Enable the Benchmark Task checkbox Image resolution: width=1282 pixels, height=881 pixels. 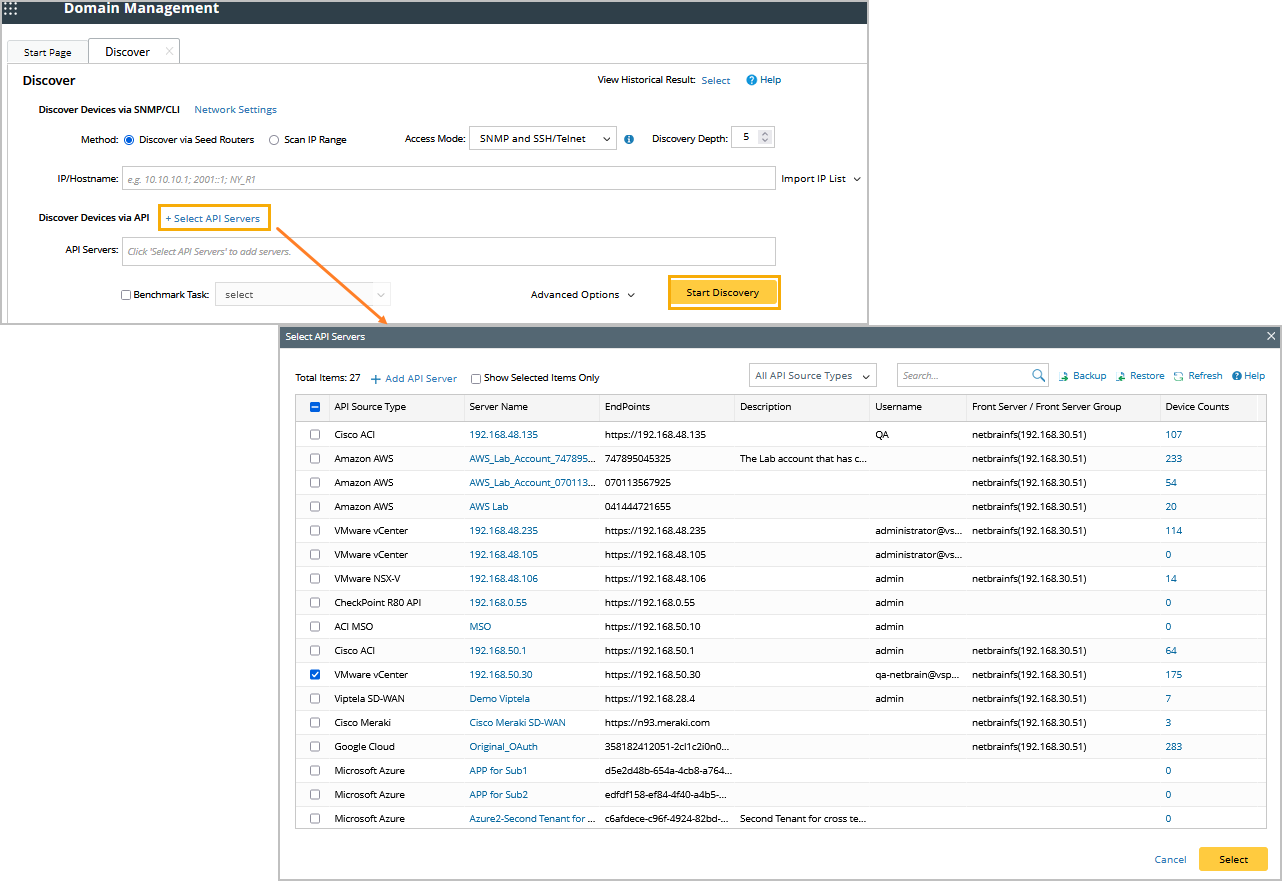point(126,295)
